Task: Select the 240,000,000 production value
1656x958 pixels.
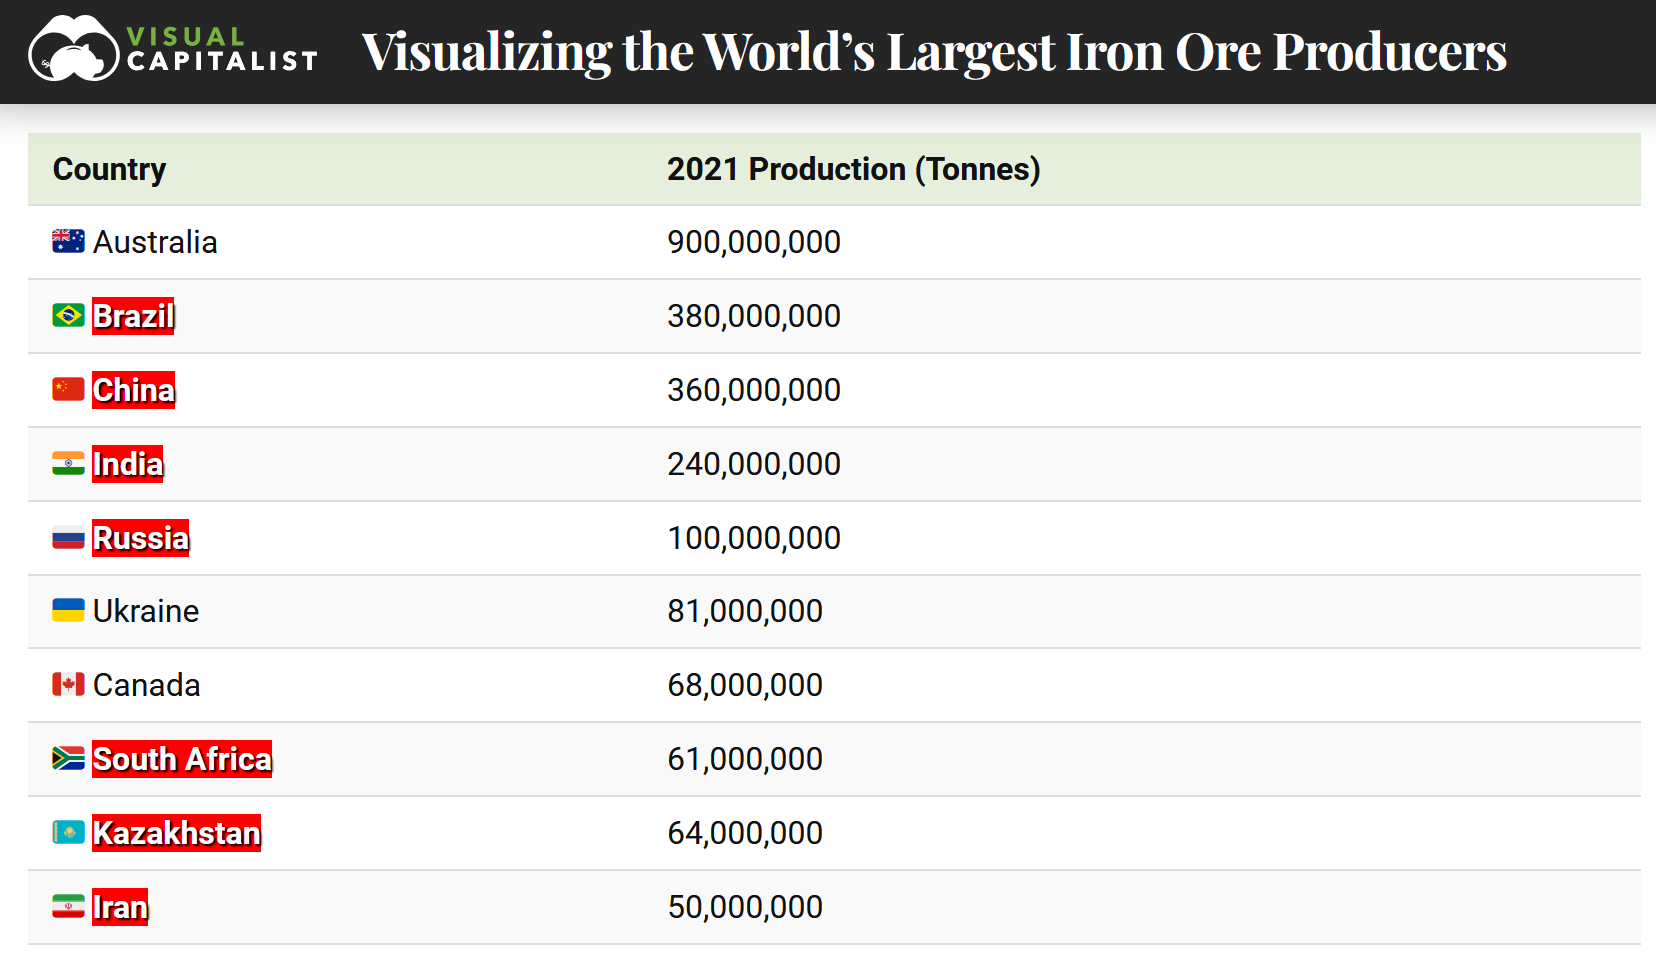Action: [754, 464]
